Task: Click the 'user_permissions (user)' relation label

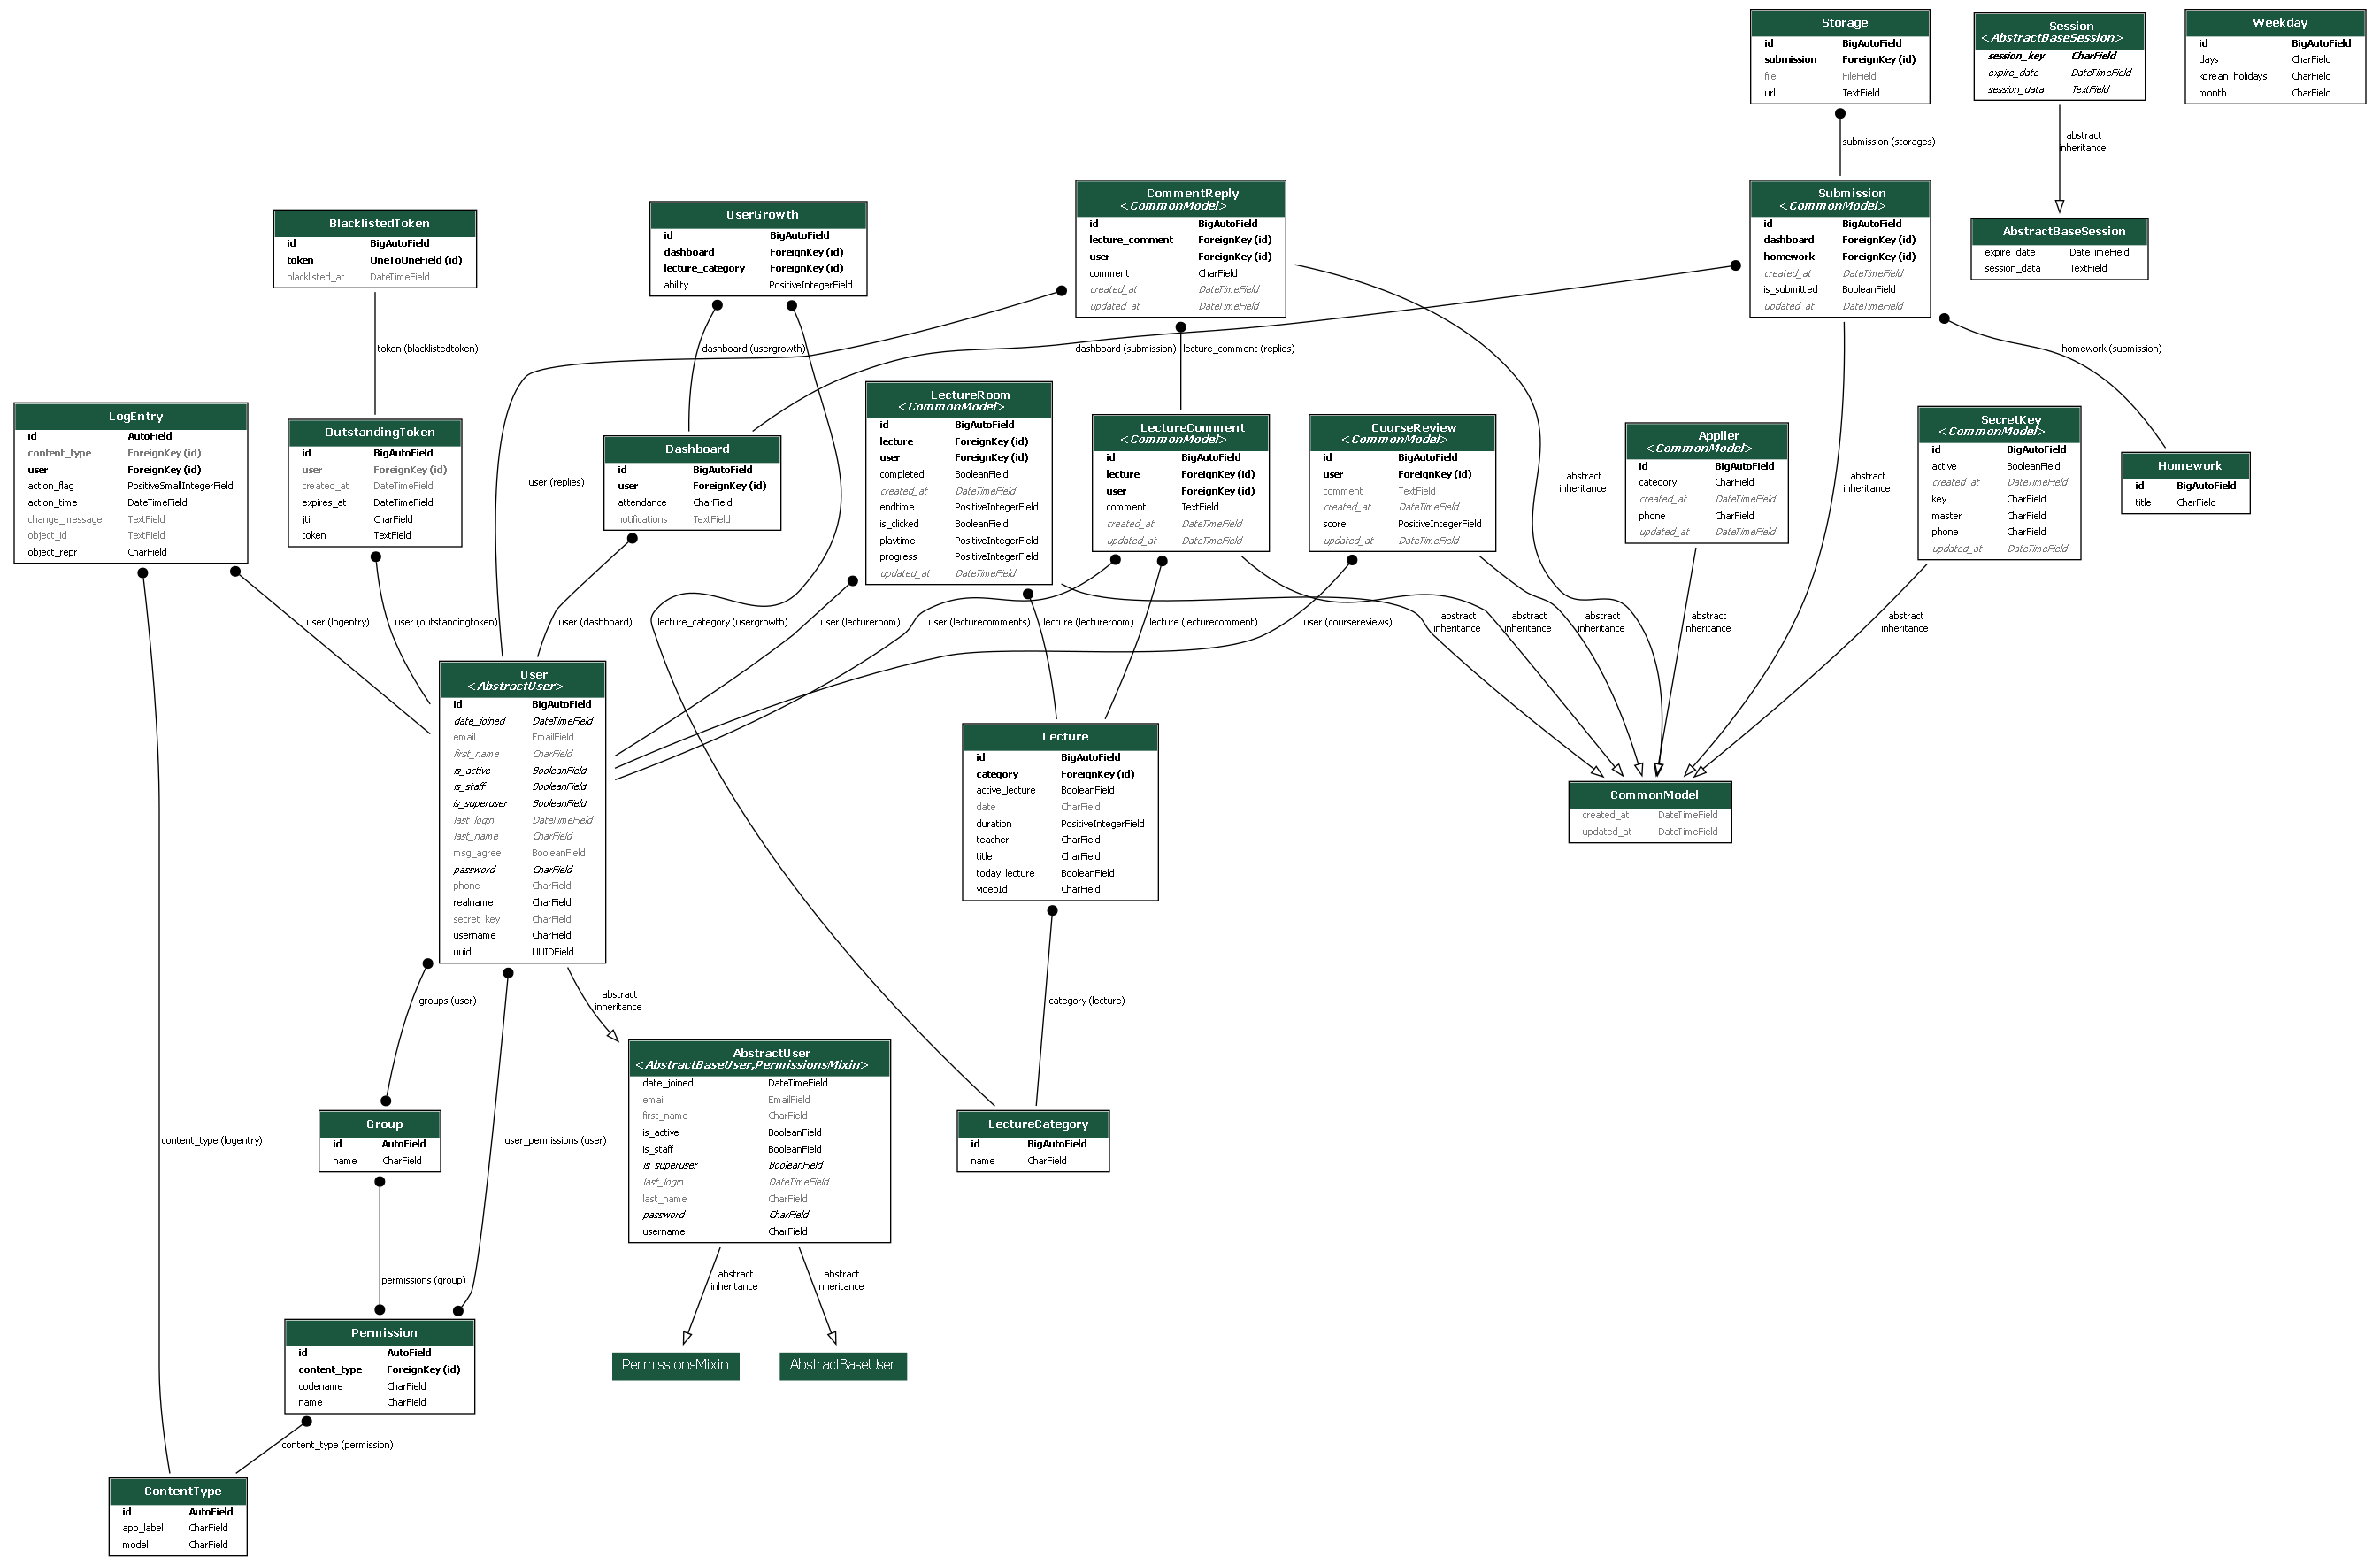Action: click(x=555, y=1141)
